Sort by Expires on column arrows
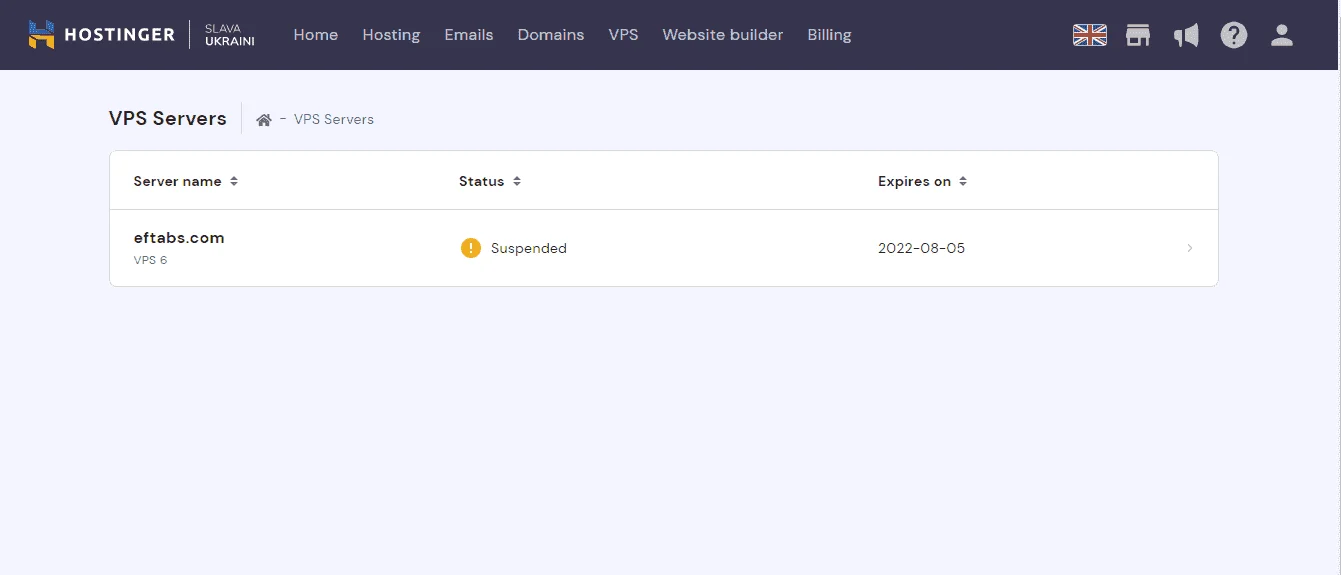The width and height of the screenshot is (1341, 575). point(963,182)
